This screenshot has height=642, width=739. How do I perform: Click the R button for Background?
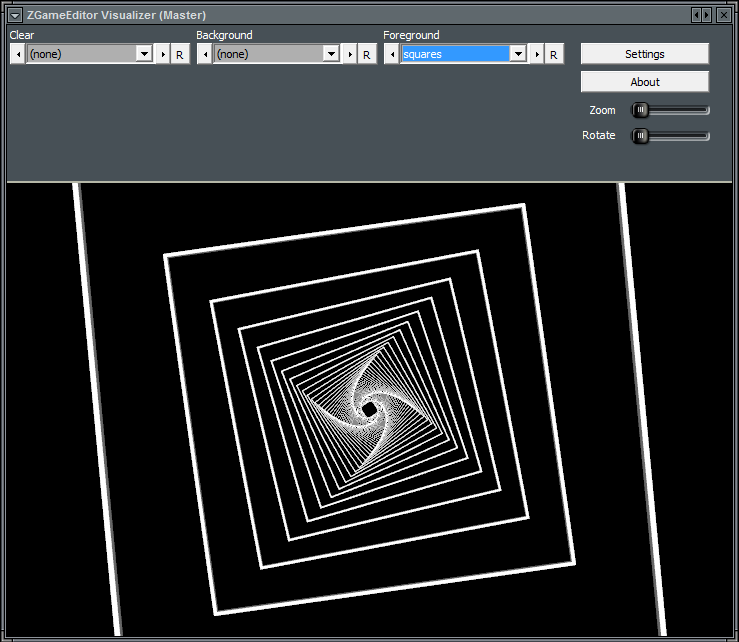(367, 54)
